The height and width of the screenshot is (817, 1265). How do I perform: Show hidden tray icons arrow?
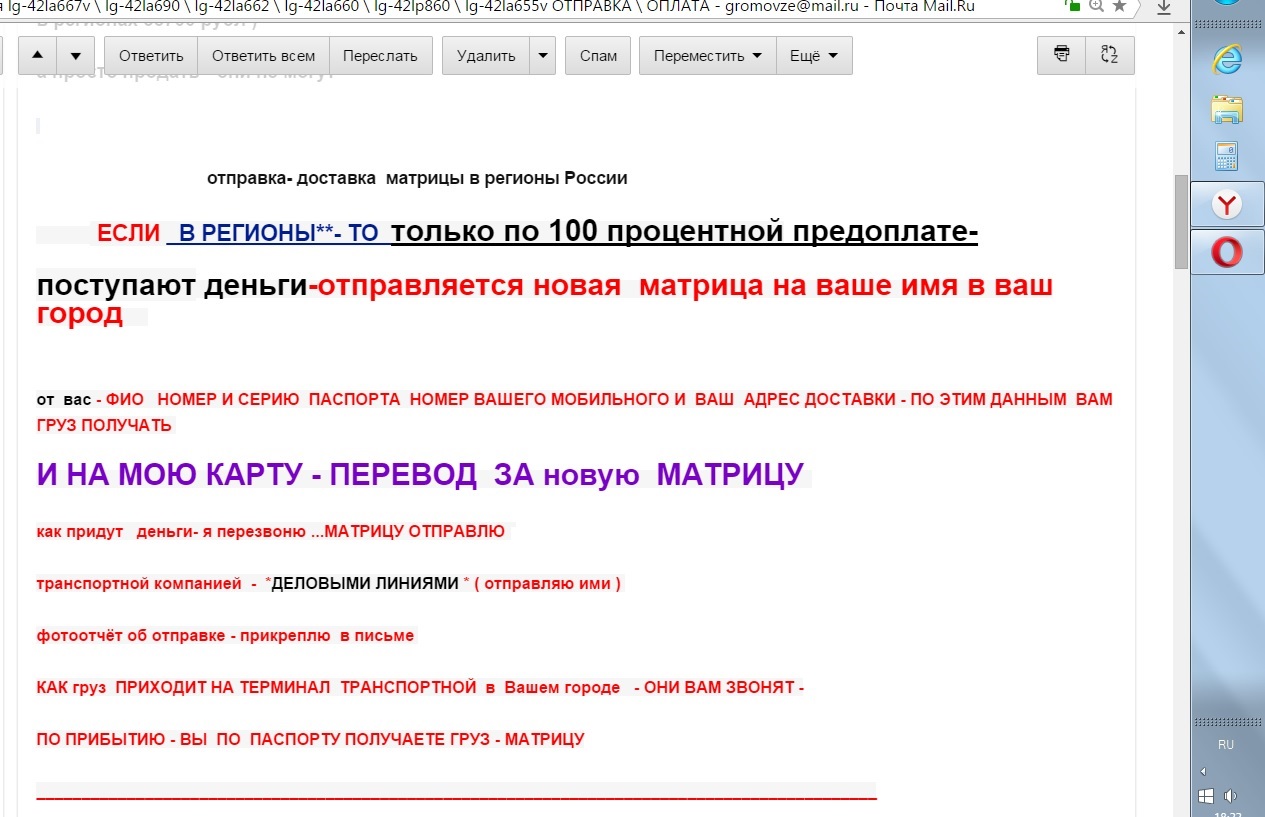1203,771
